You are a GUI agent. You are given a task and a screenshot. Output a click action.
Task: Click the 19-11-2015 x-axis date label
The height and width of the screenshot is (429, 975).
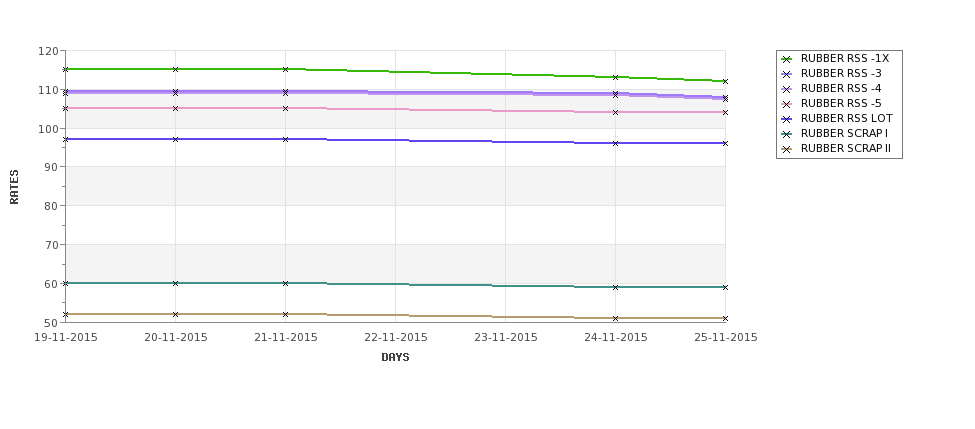click(65, 338)
